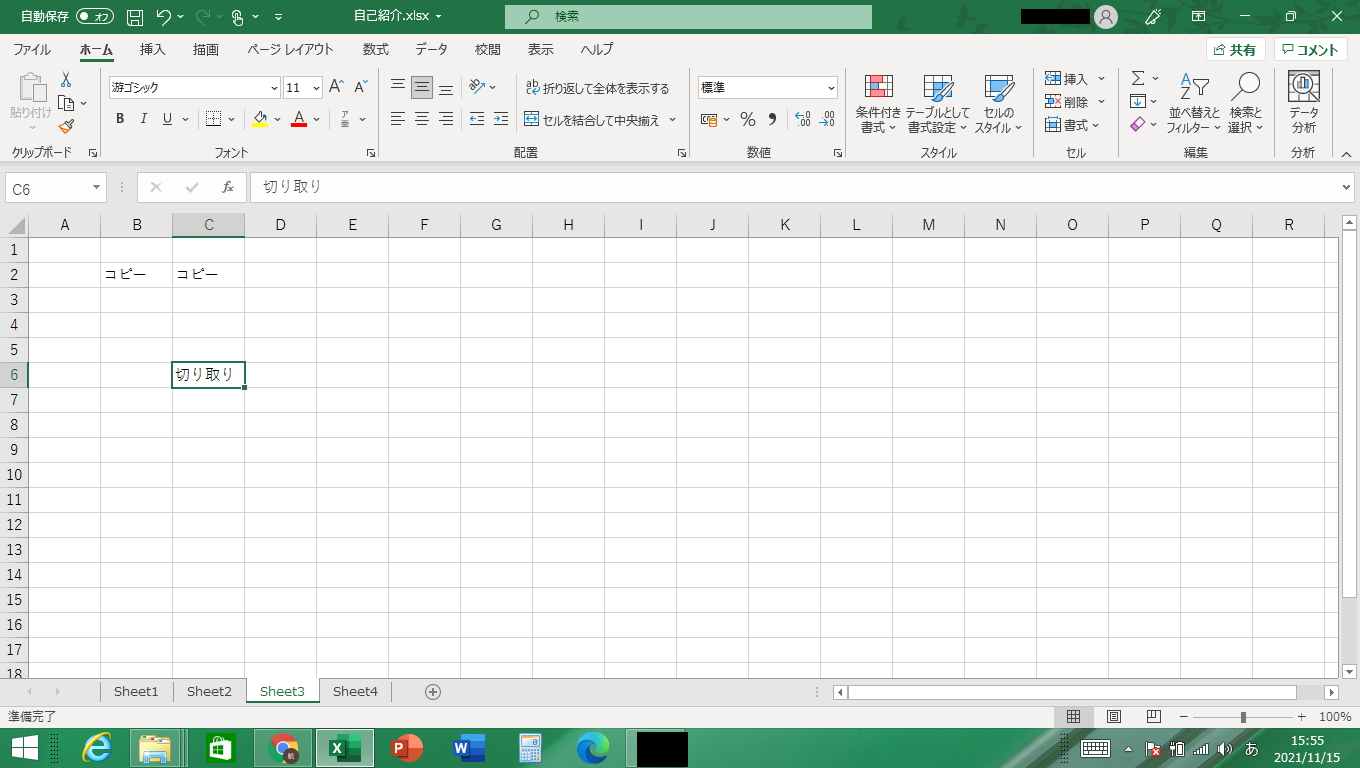
Task: Add a new sheet with plus button
Action: point(433,691)
